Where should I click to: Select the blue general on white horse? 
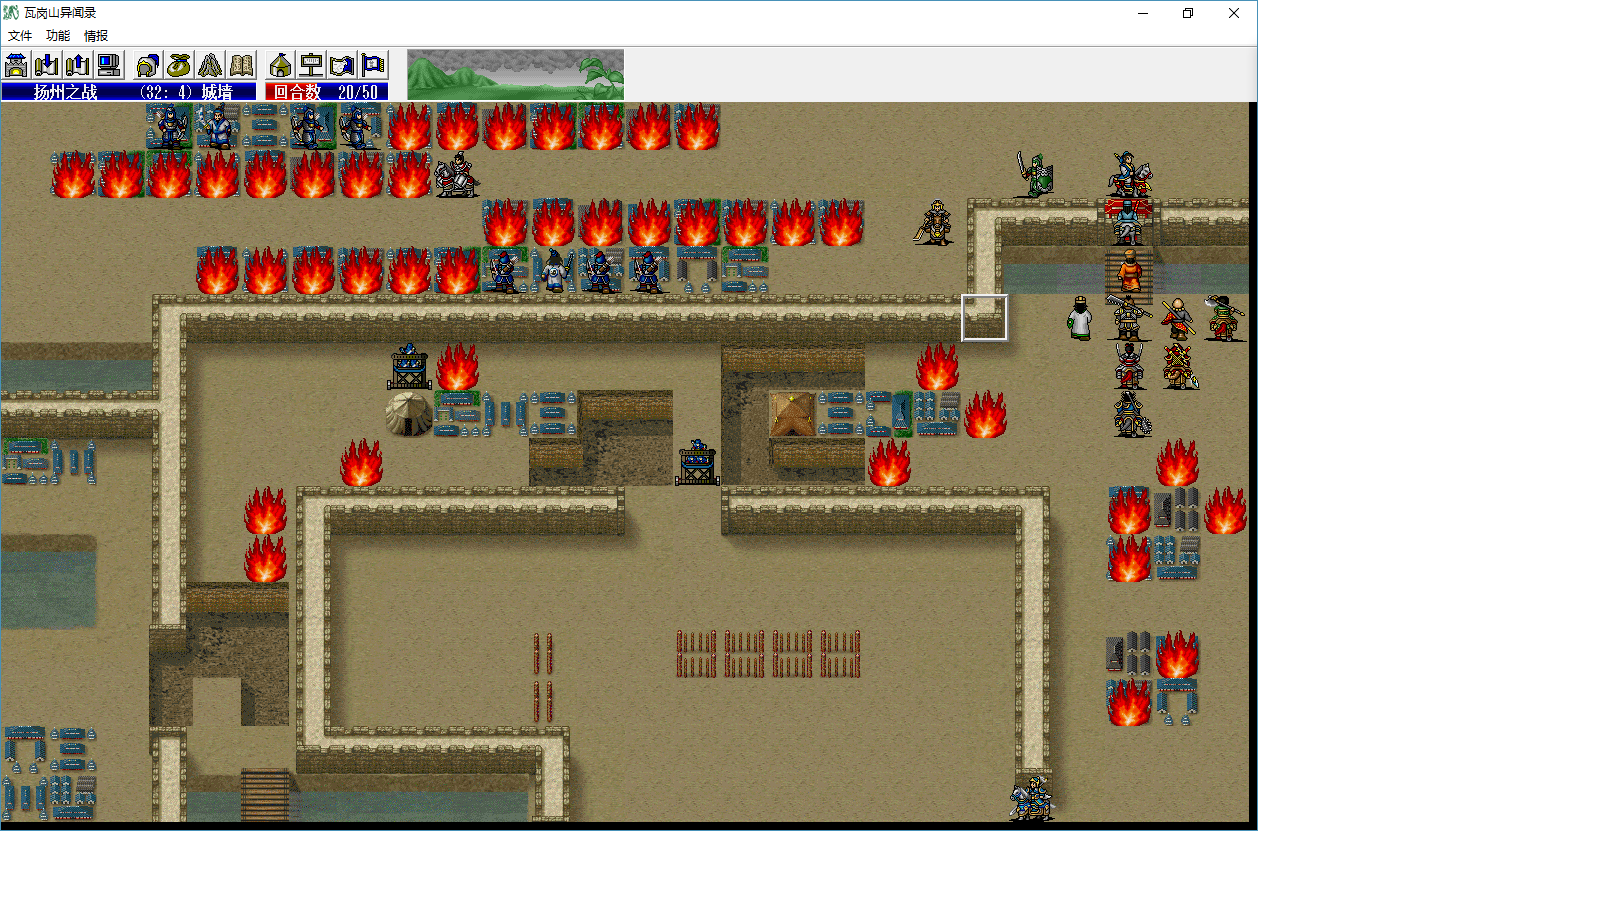[x=1129, y=175]
